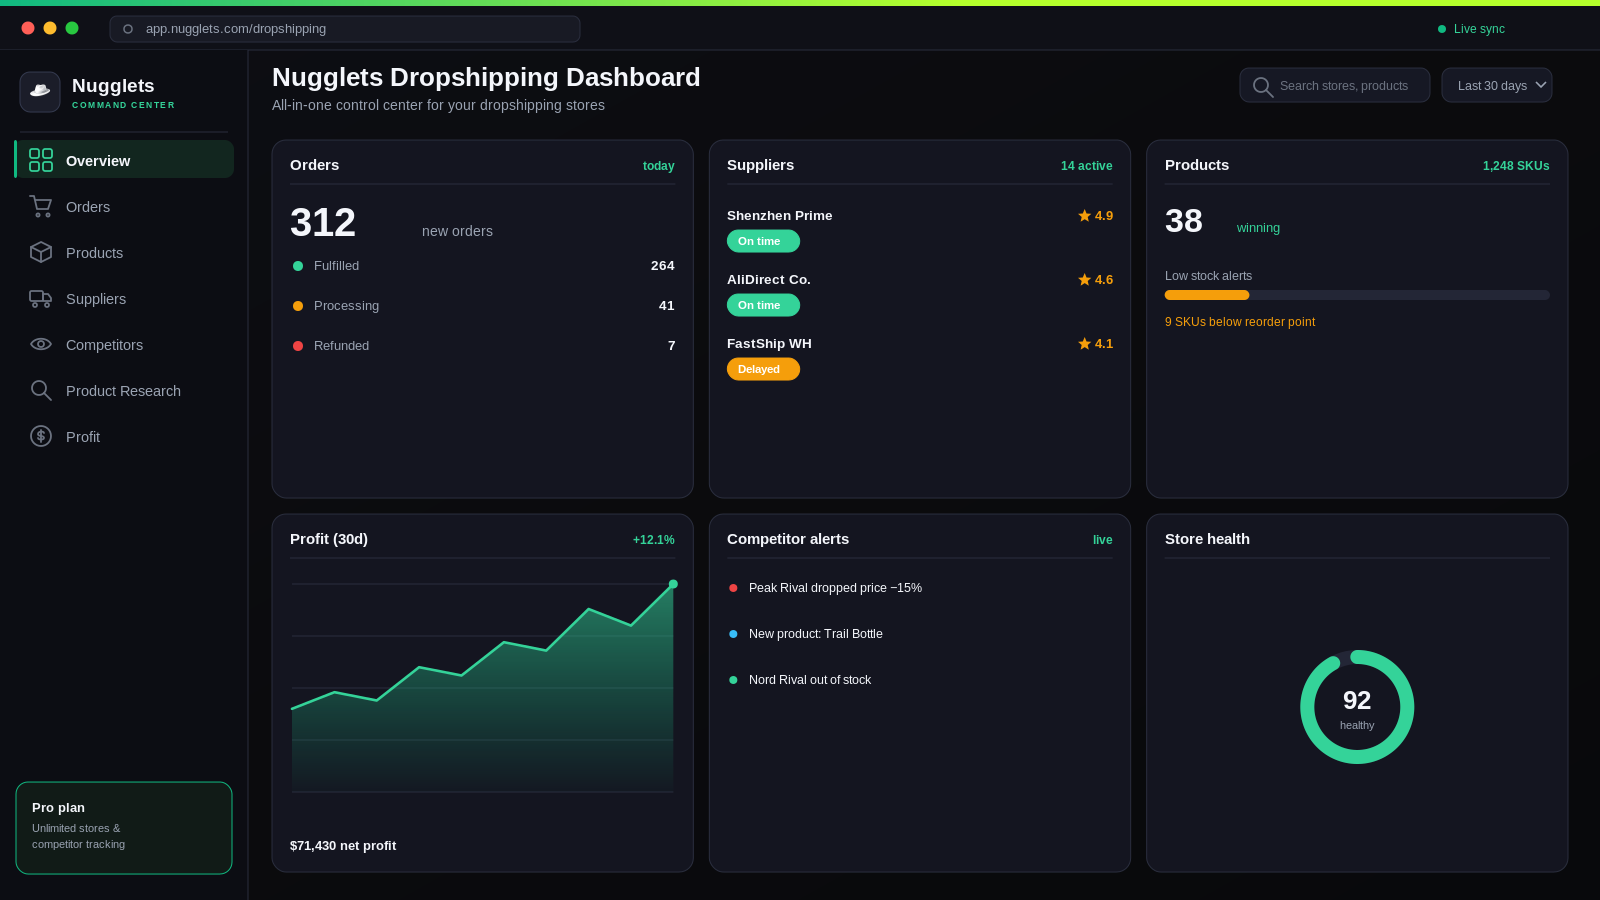Open the Last 30 days dropdown

click(1497, 85)
